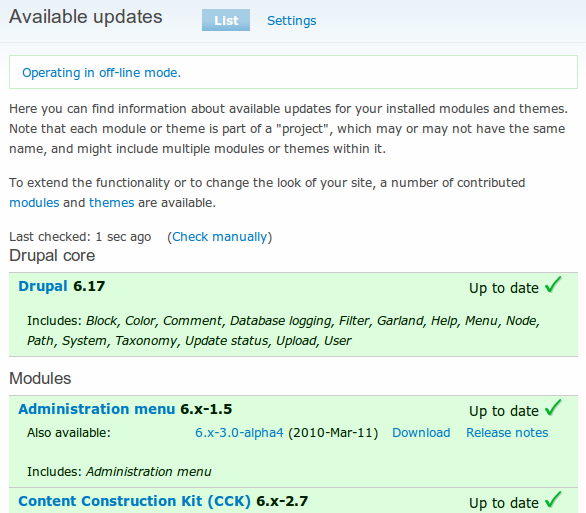Download the 6.x-3.0-alpha4 release
Viewport: 586px width, 513px height.
[x=421, y=433]
